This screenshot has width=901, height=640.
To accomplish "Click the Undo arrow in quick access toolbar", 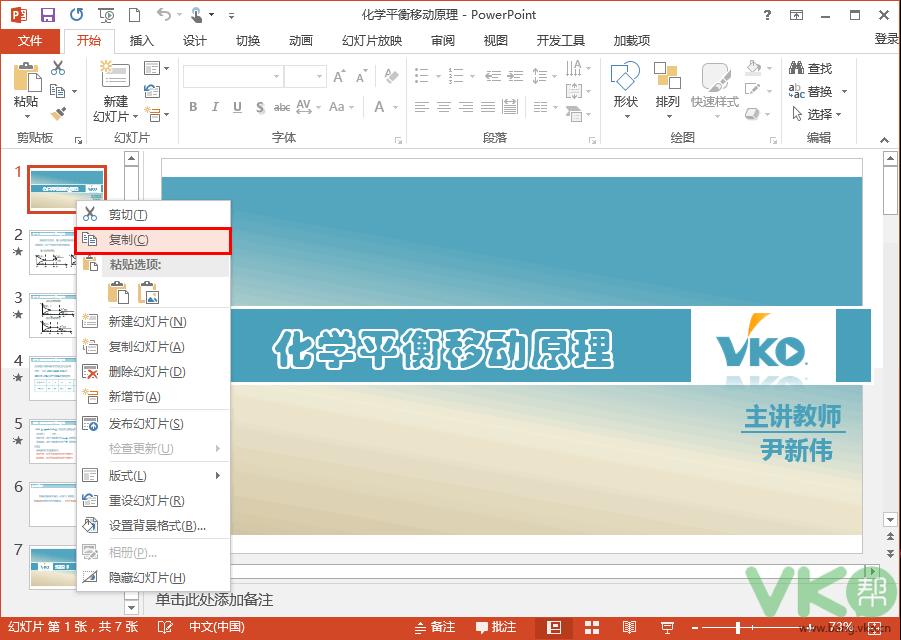I will 164,14.
